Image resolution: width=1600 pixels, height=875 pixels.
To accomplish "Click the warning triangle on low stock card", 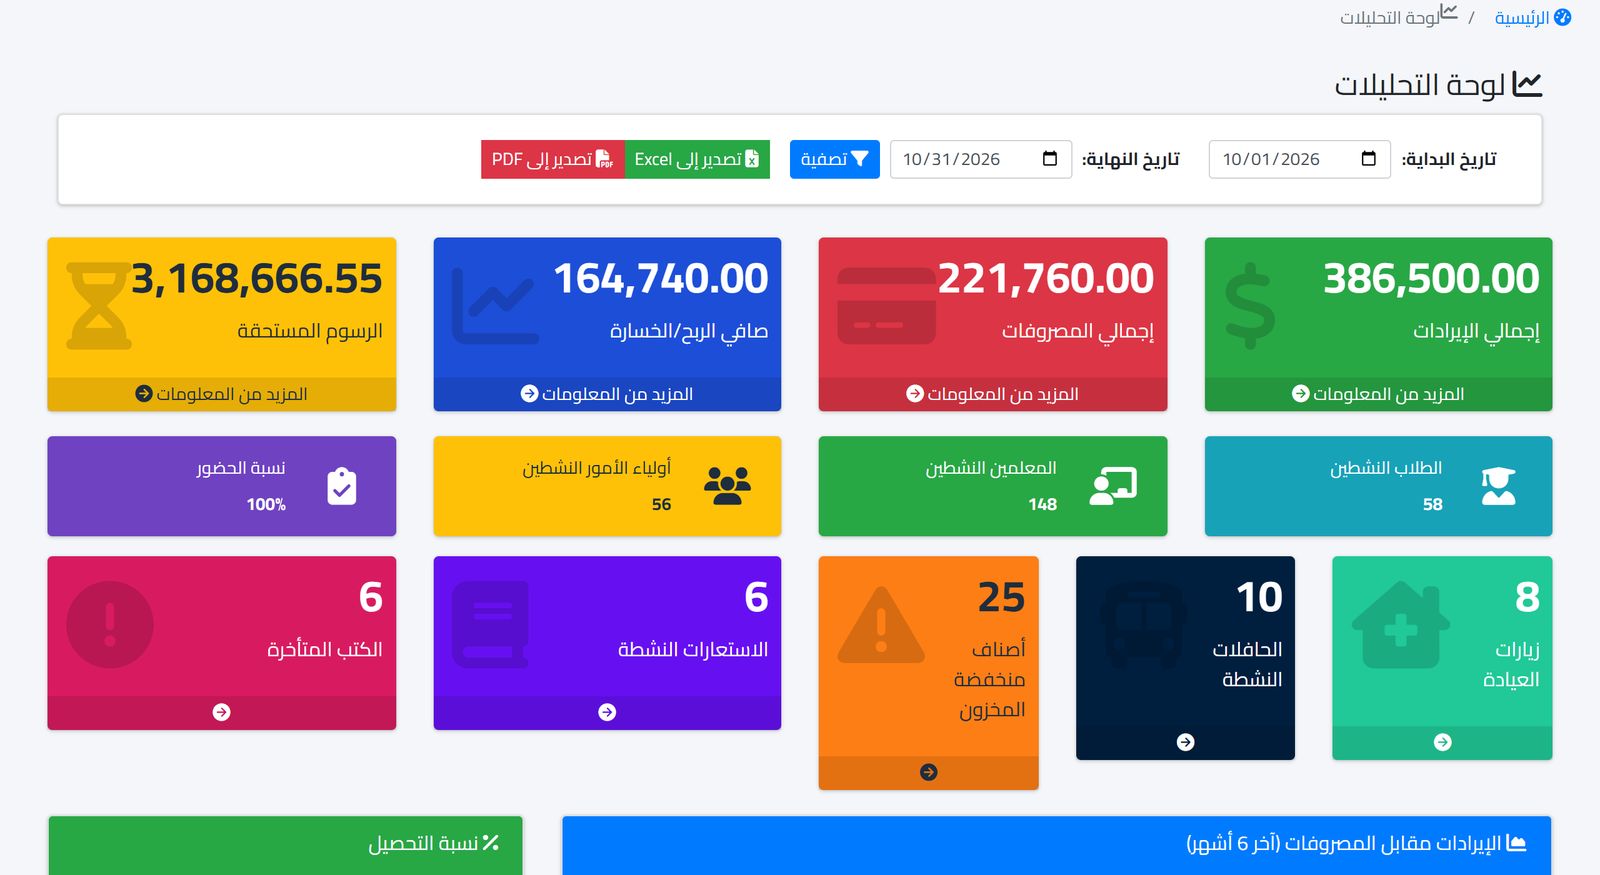I will click(881, 626).
